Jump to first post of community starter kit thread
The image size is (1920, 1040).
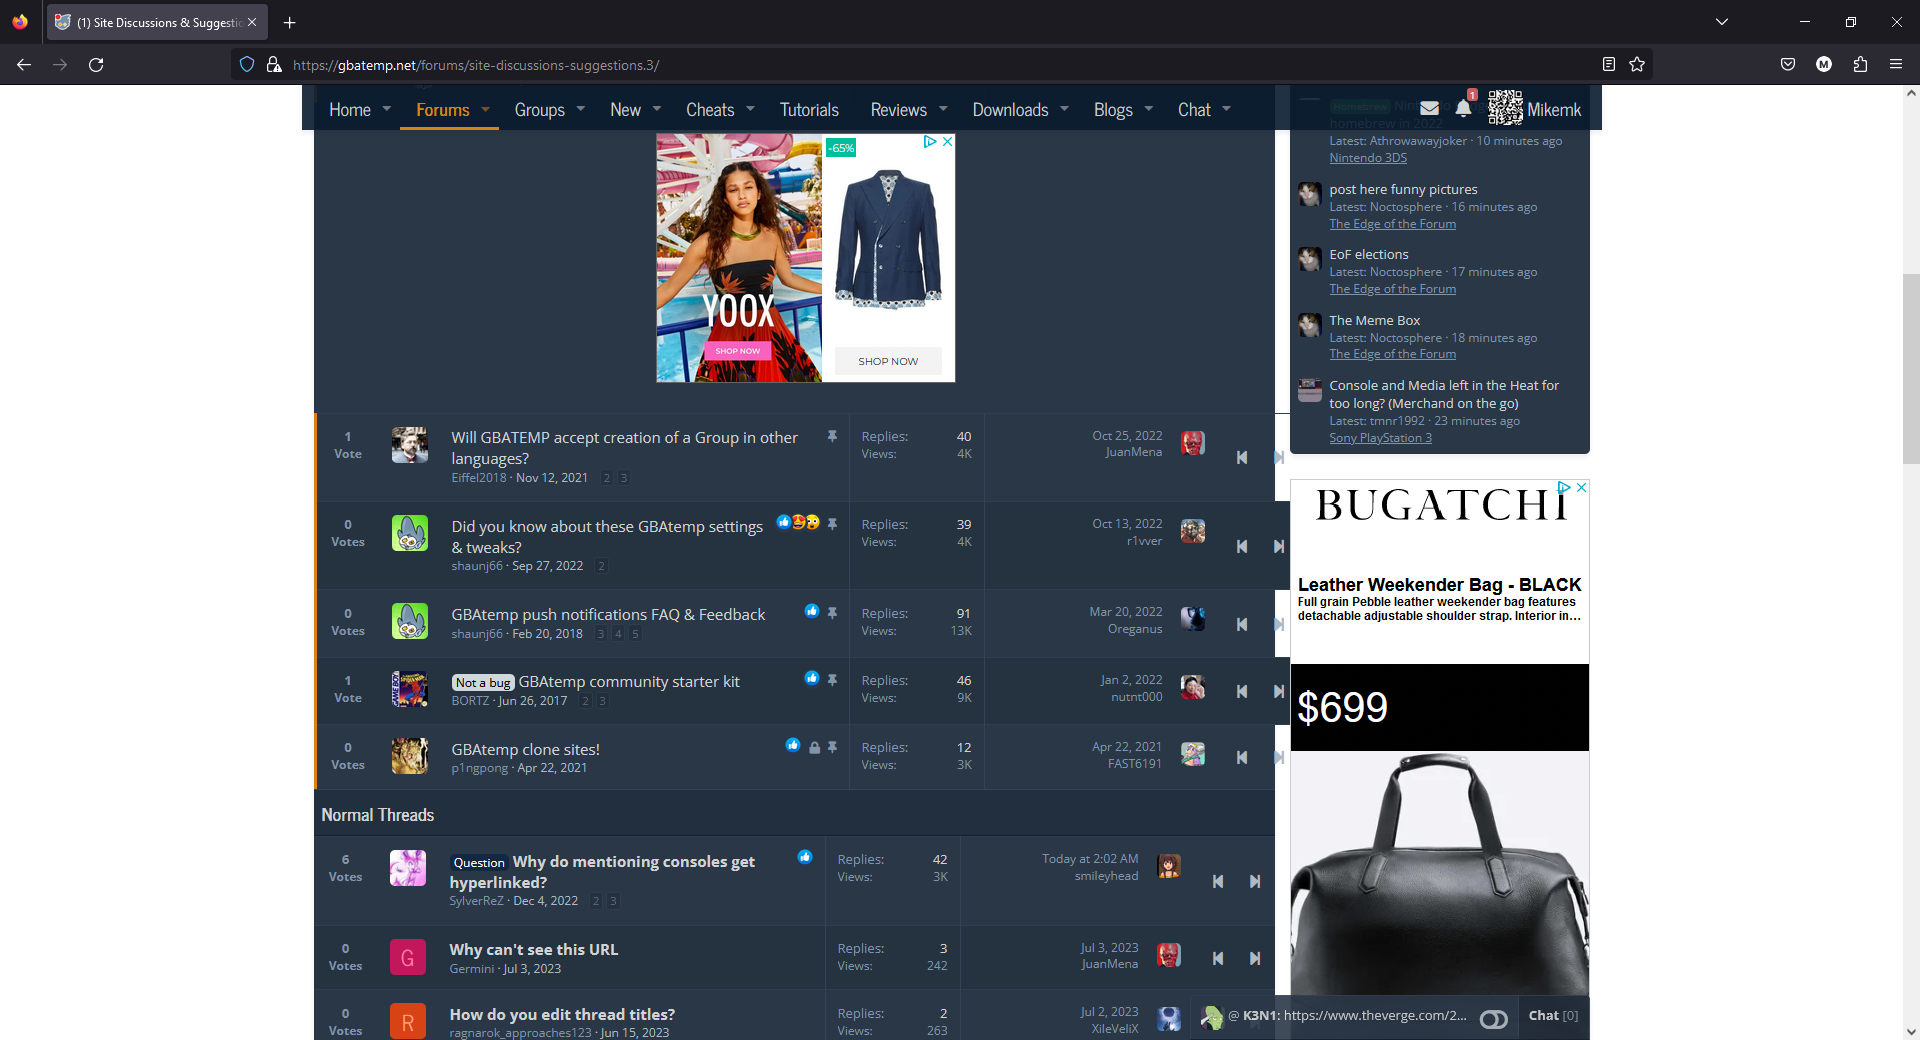click(x=1242, y=691)
